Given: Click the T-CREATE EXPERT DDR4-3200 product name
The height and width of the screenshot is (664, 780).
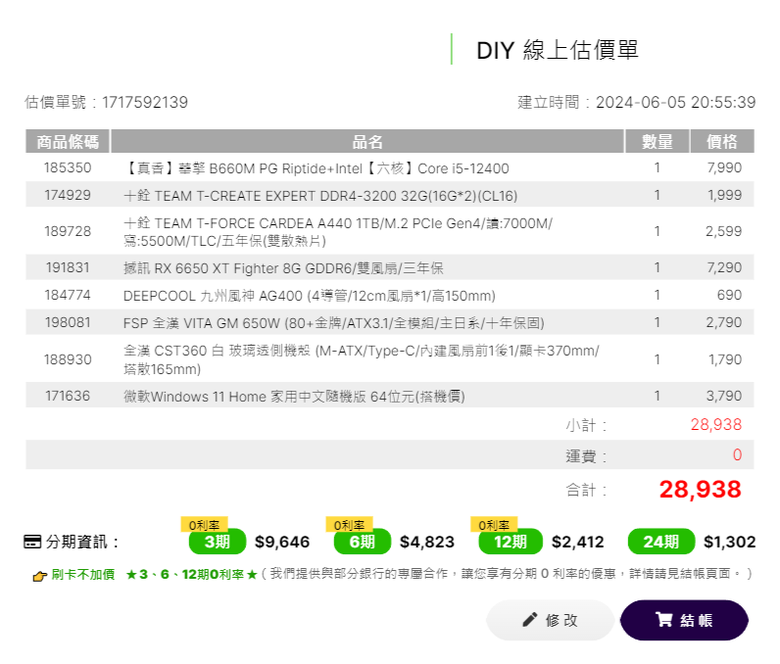Looking at the screenshot, I should pyautogui.click(x=320, y=196).
